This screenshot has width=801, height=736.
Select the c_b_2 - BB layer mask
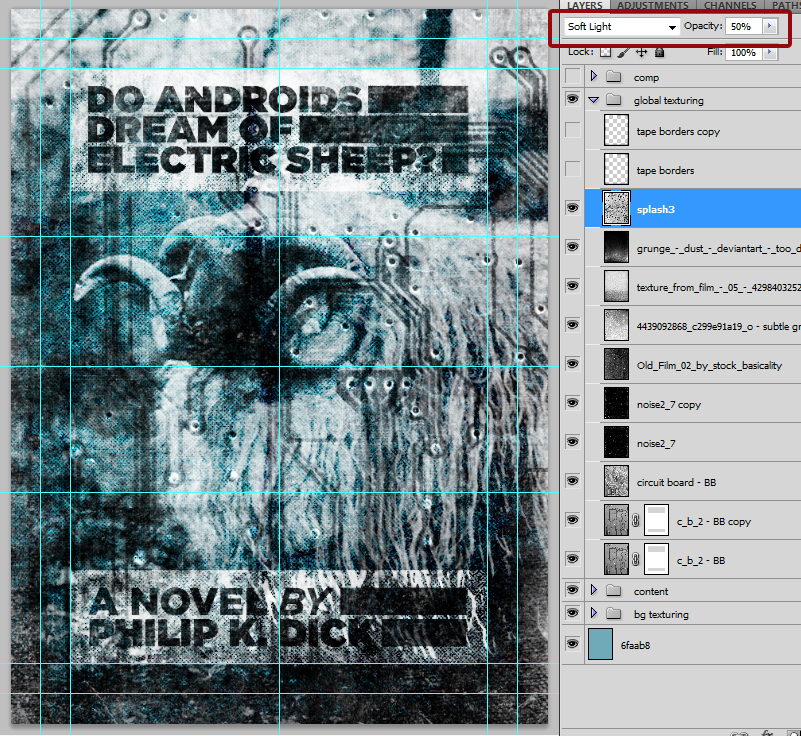coord(656,560)
